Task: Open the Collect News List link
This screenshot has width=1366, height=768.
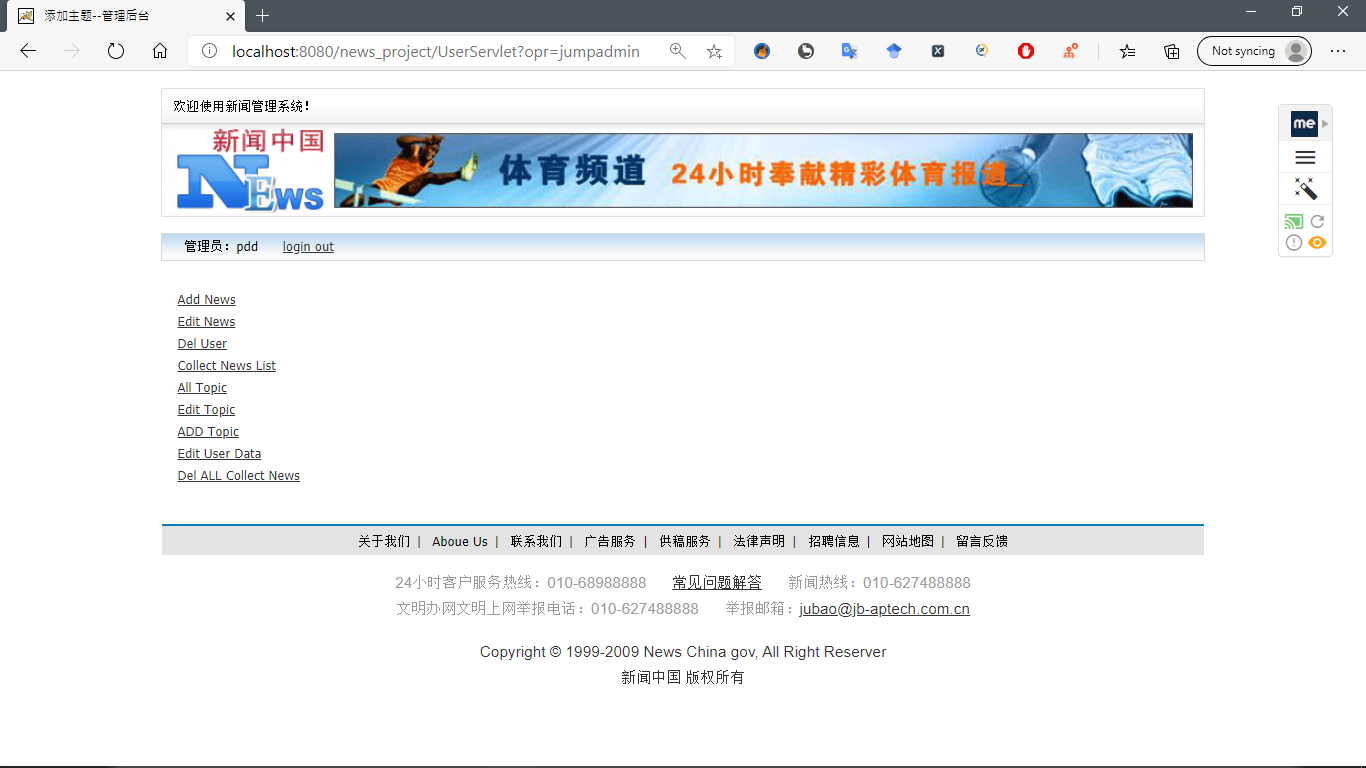Action: [x=227, y=366]
